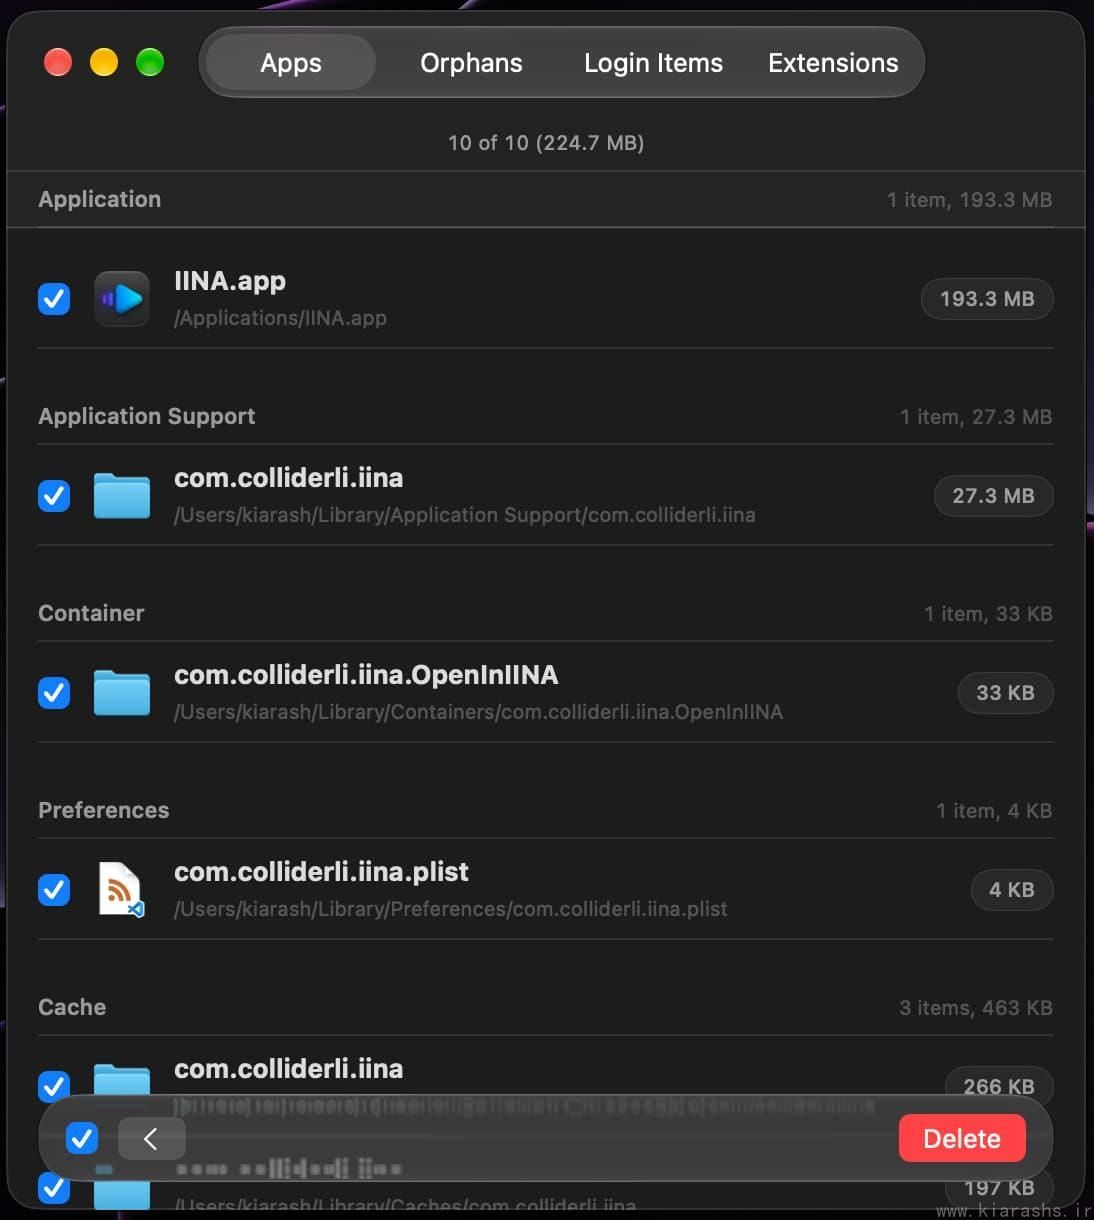1094x1220 pixels.
Task: Uncheck the com.colliderli.iina.plist checkbox
Action: pyautogui.click(x=54, y=889)
